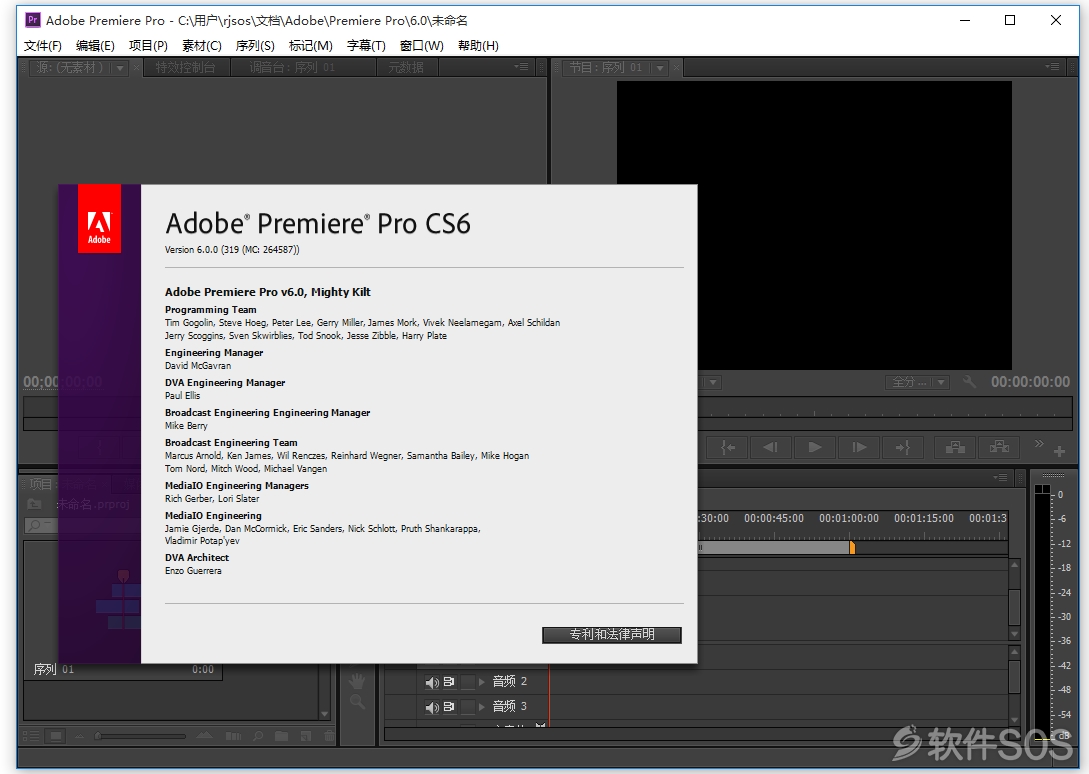1089x774 pixels.
Task: Click the Go to In Point button
Action: pyautogui.click(x=726, y=447)
